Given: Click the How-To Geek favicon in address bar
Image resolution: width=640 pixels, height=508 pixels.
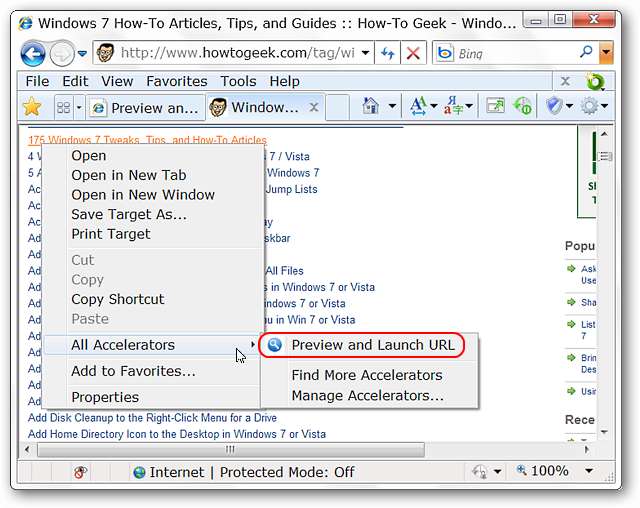Looking at the screenshot, I should (105, 53).
